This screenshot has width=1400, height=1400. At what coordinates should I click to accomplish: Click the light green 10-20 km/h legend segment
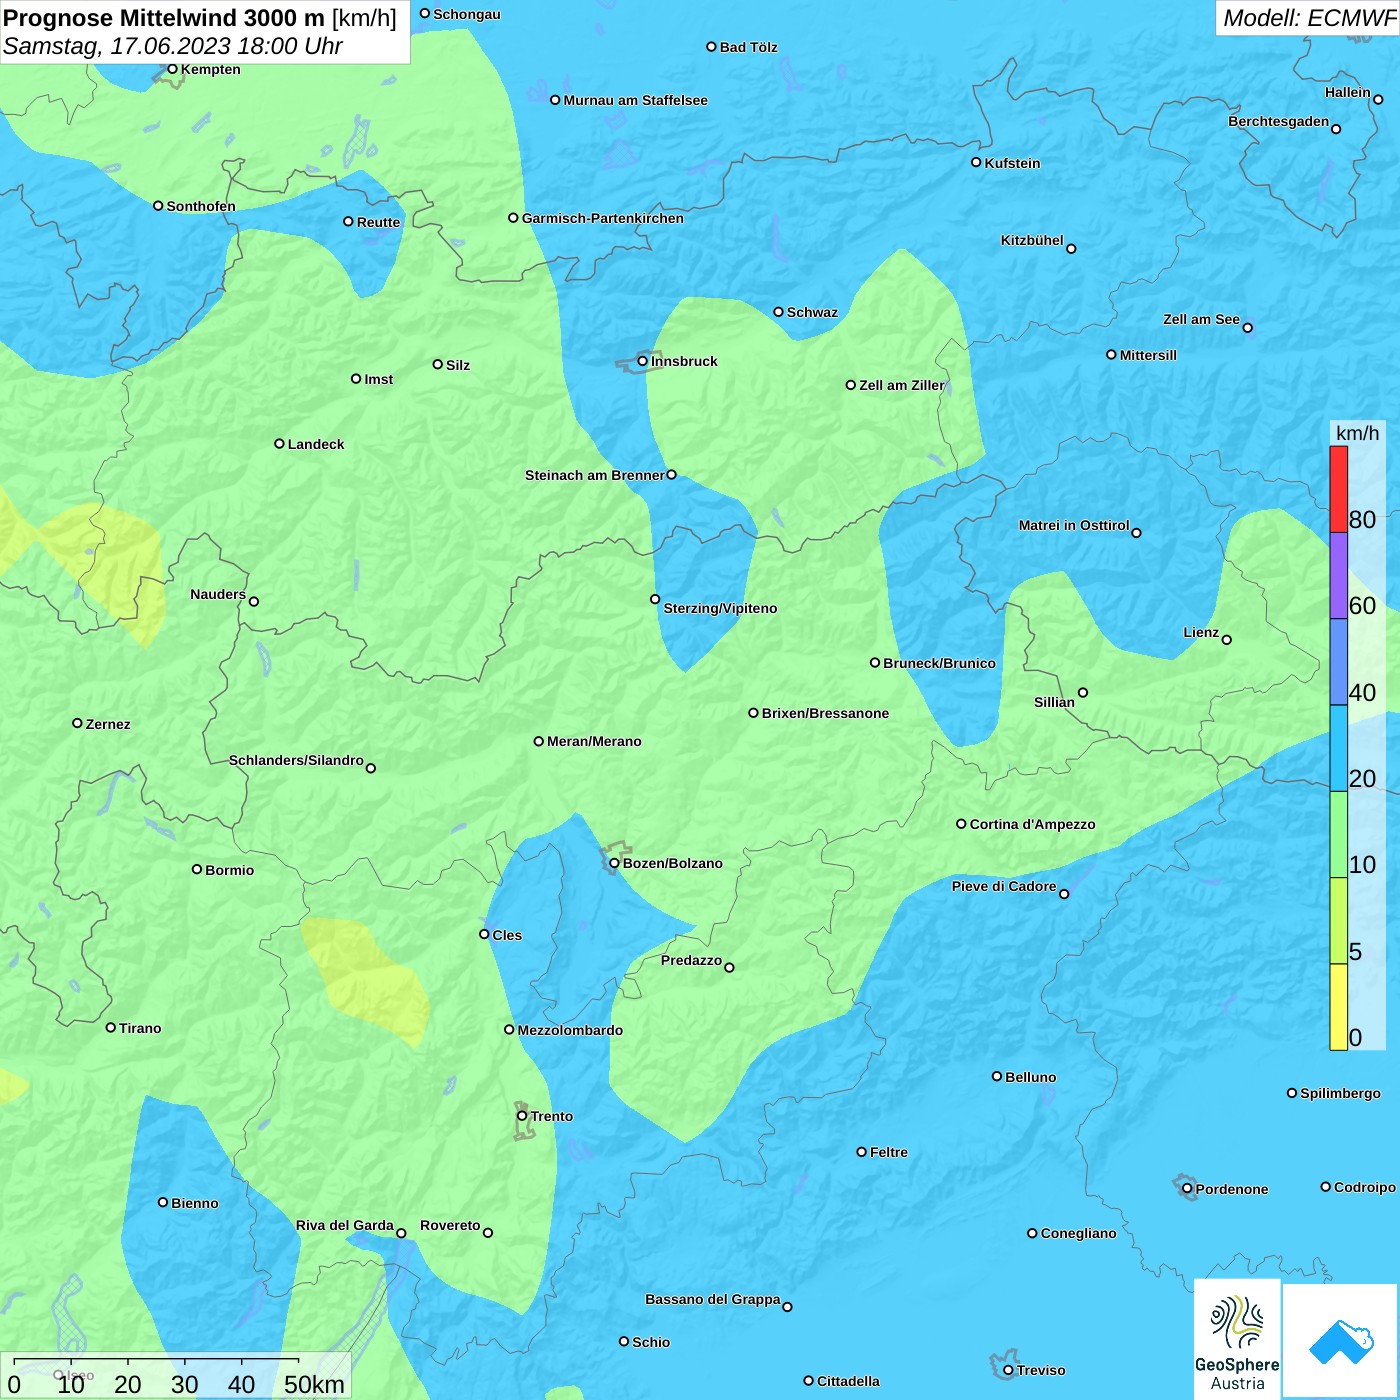[x=1338, y=834]
